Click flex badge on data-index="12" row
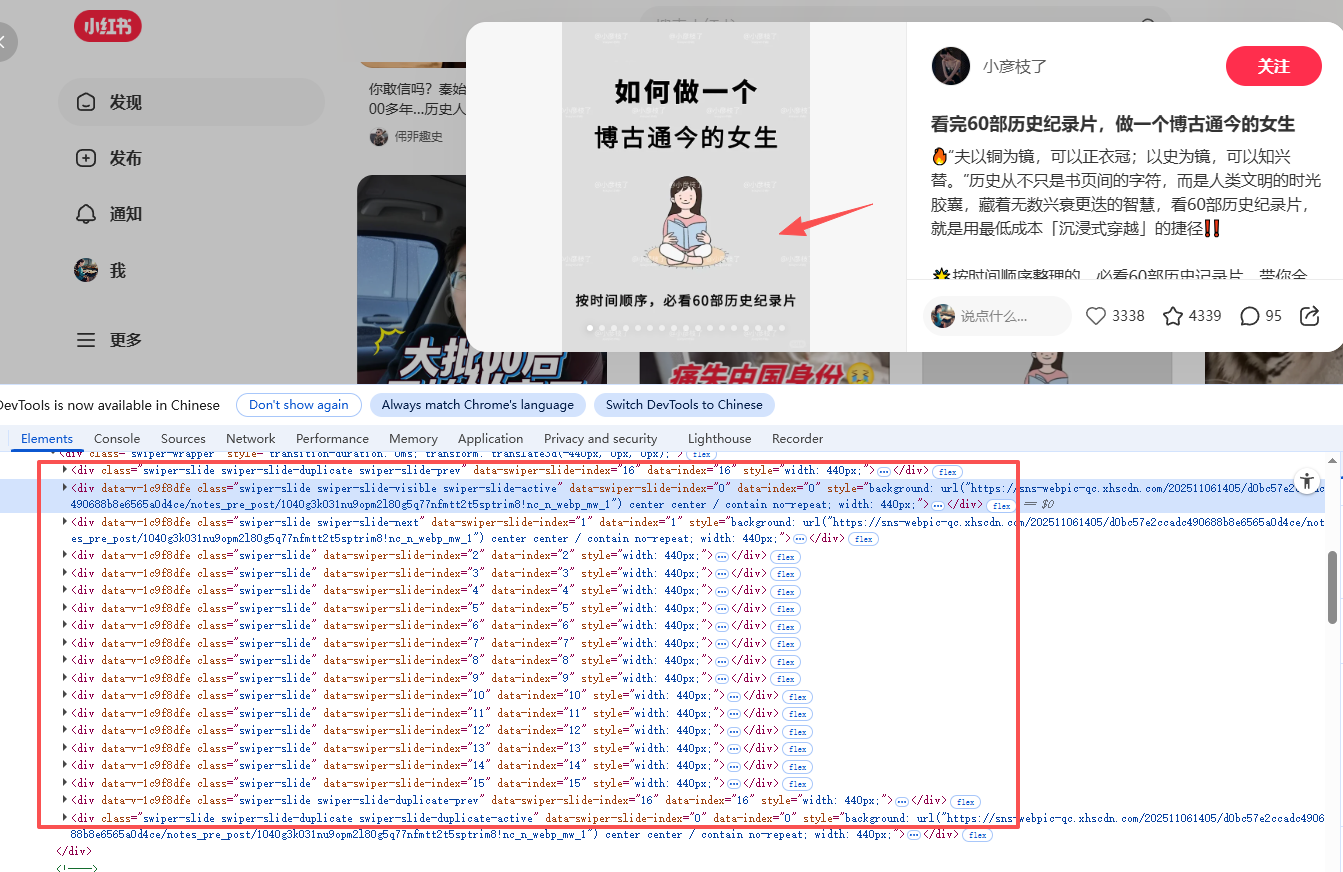 [797, 732]
